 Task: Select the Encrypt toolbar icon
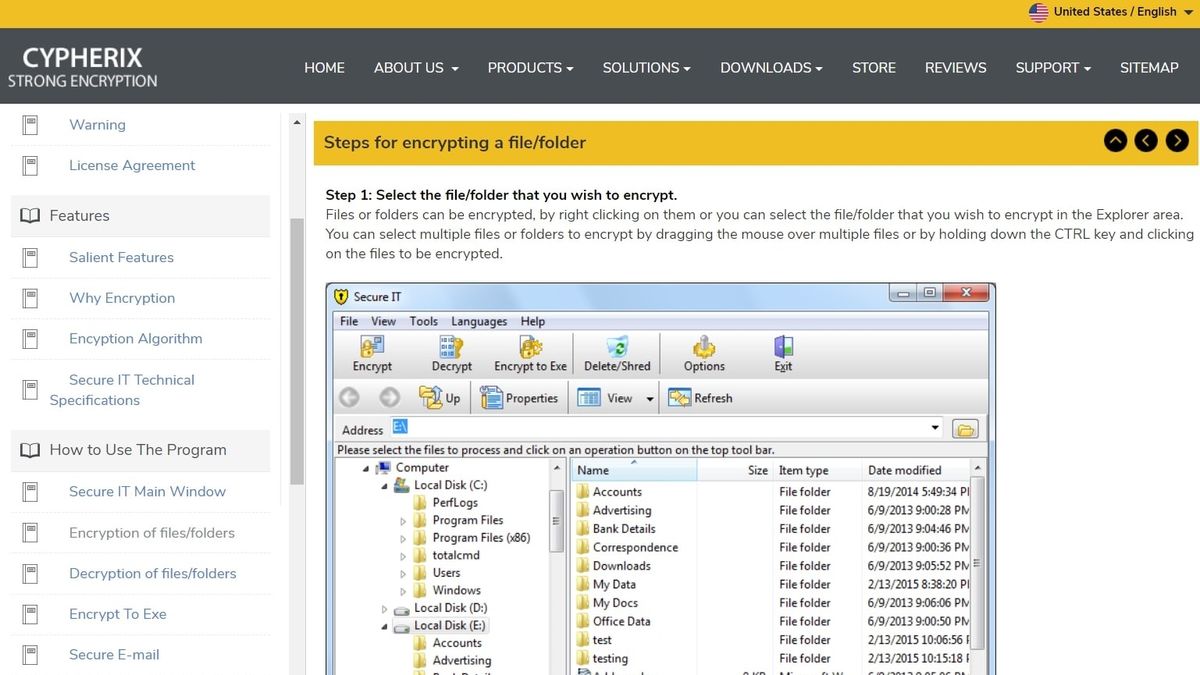pos(371,352)
